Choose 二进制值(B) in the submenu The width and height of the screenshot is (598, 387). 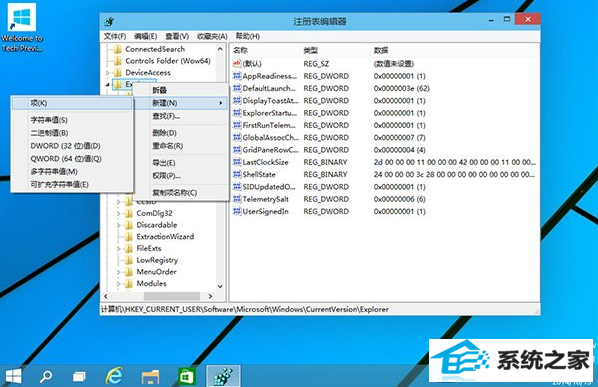point(72,133)
